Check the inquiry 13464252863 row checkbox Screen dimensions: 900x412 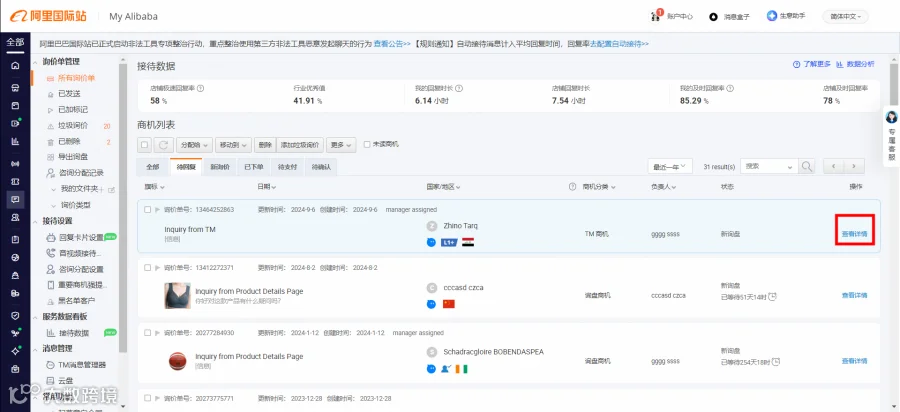148,209
